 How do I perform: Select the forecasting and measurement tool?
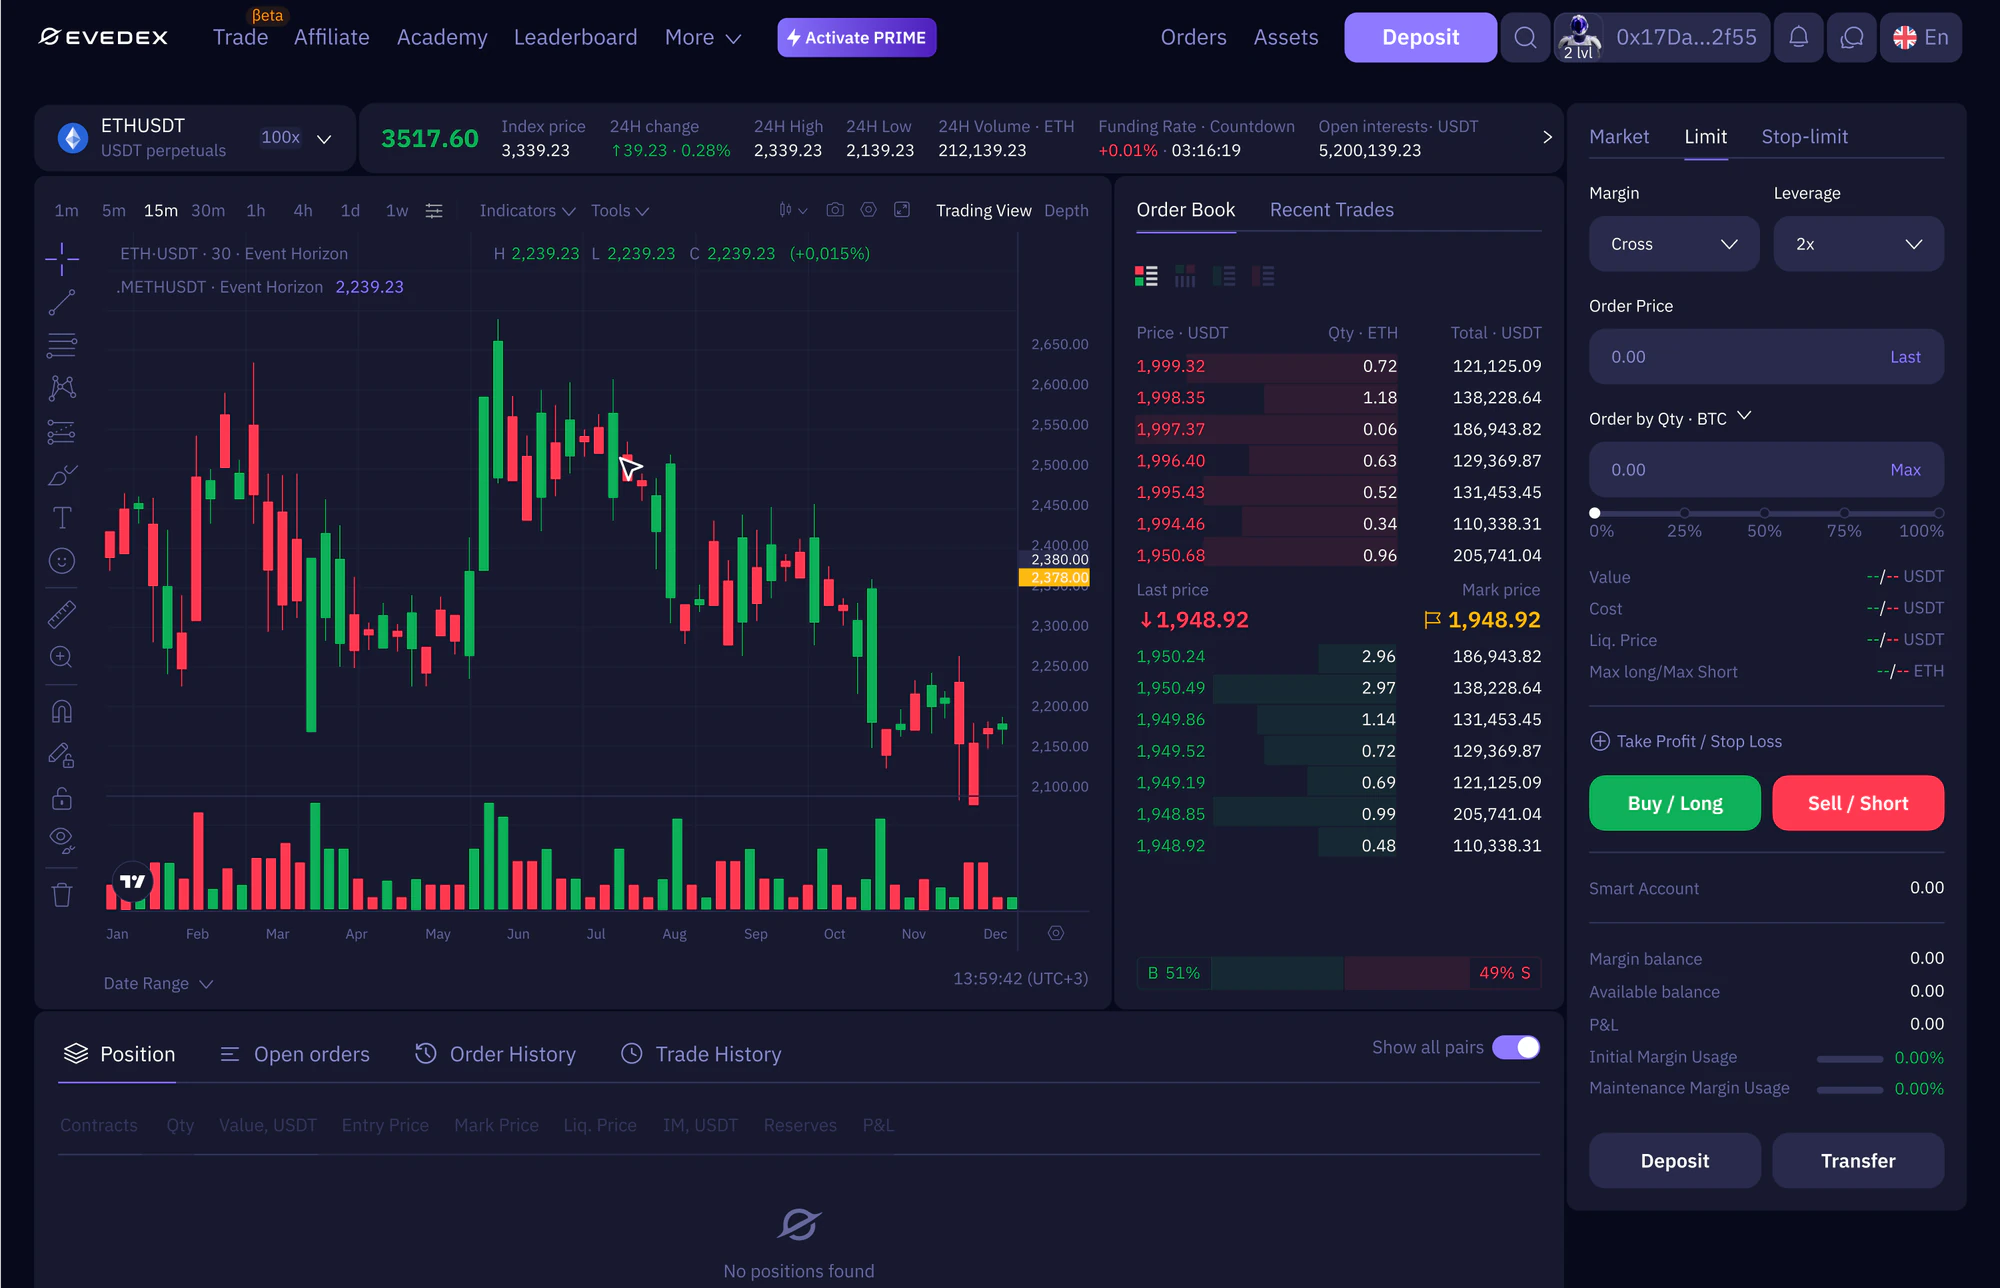[x=62, y=431]
